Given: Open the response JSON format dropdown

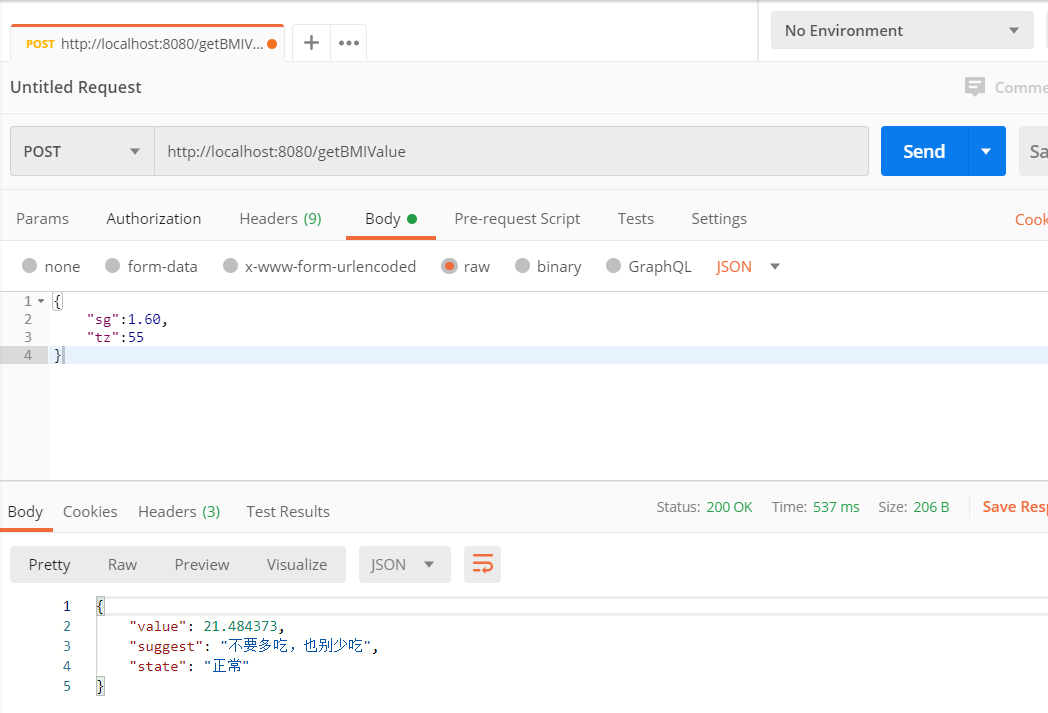Looking at the screenshot, I should tap(404, 564).
